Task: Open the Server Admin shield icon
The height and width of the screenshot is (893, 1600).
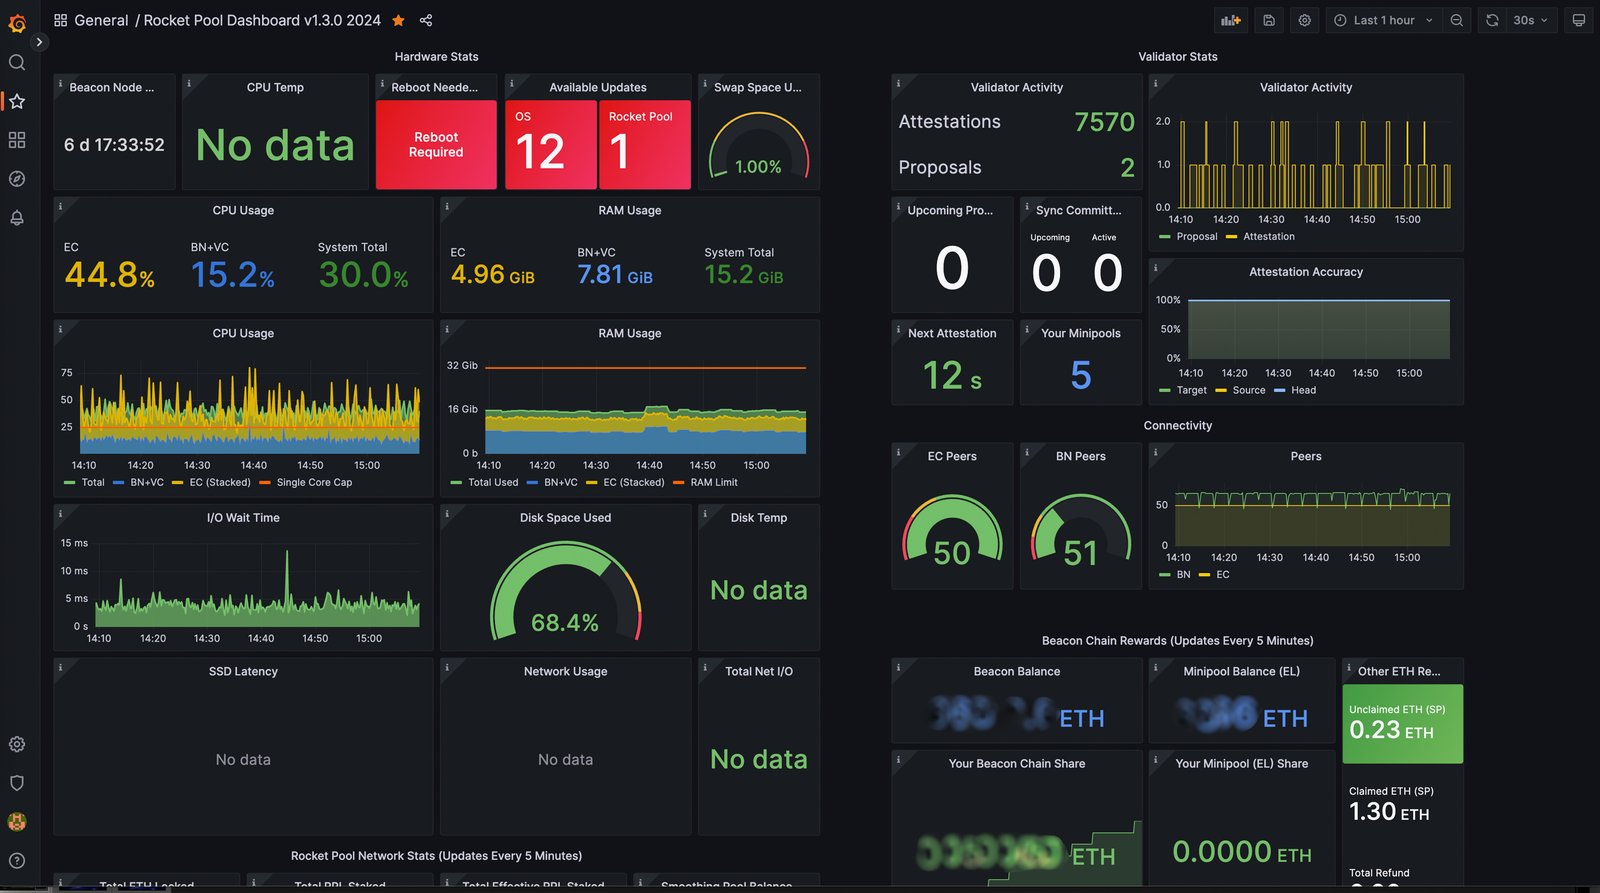Action: 17,783
